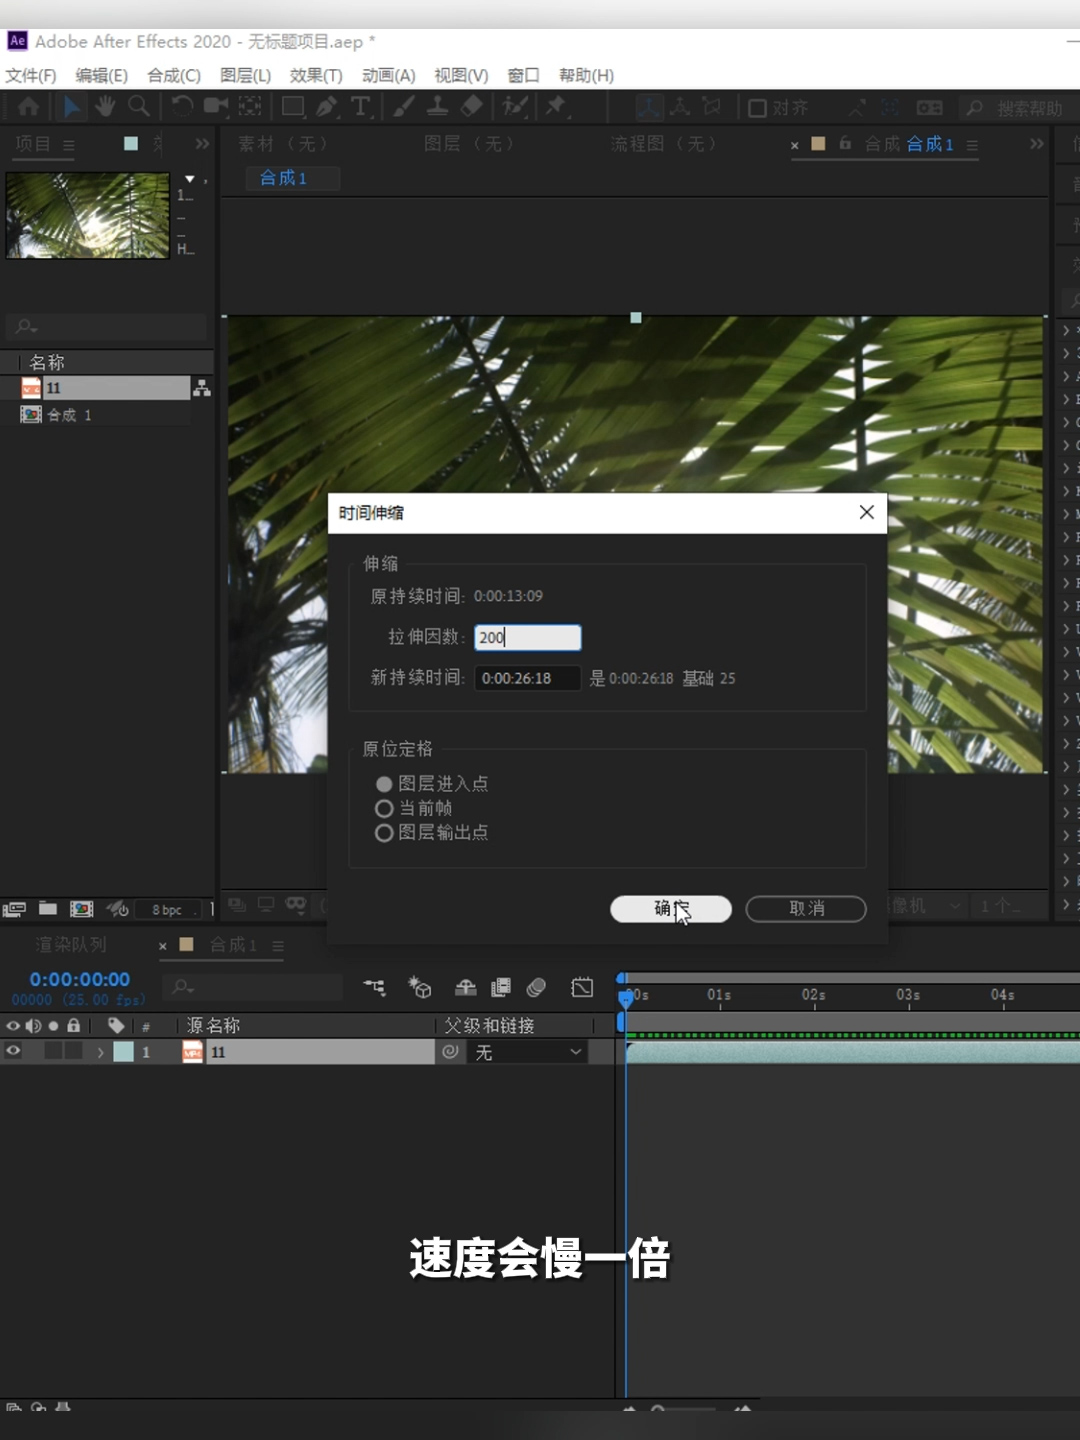Switch to the 渲染队列 tab
The height and width of the screenshot is (1440, 1080).
(x=71, y=945)
